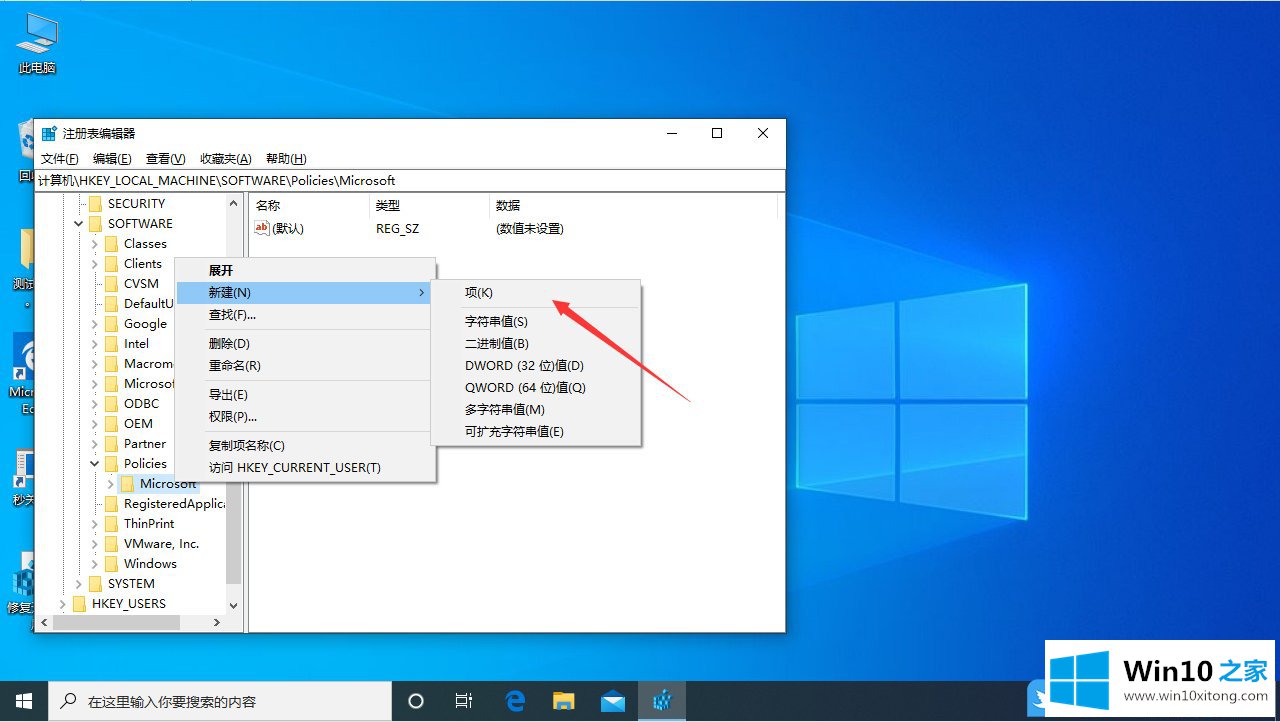
Task: Click folder icon beside SECURITY
Action: click(x=96, y=203)
